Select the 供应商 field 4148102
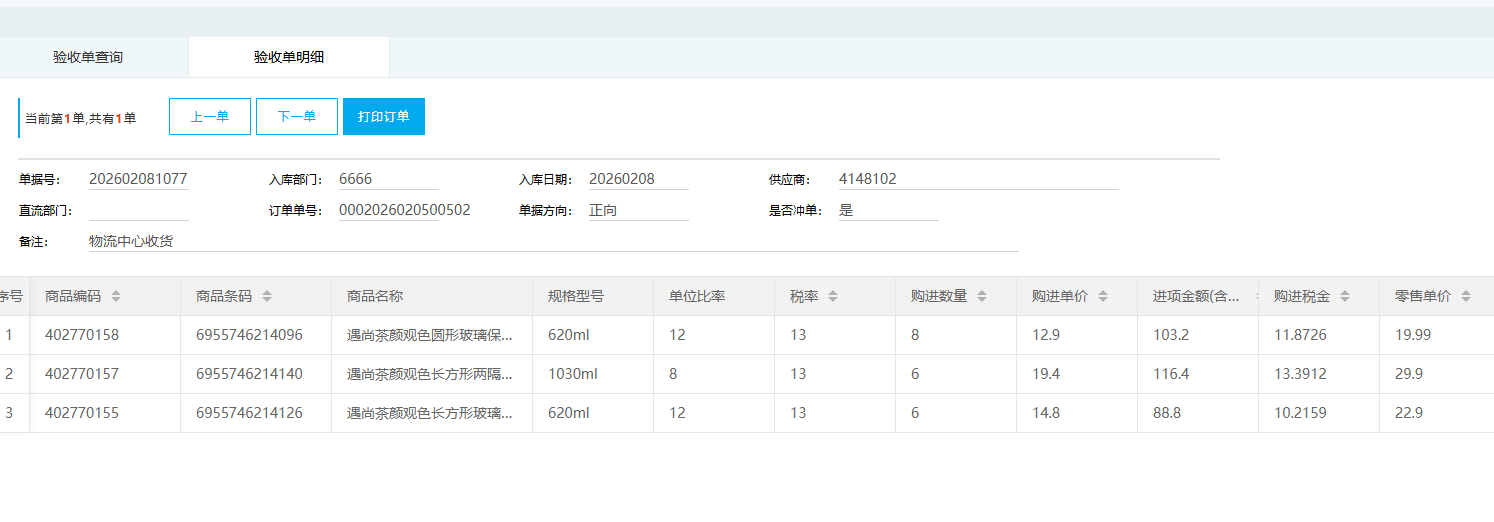This screenshot has width=1494, height=522. coord(977,180)
